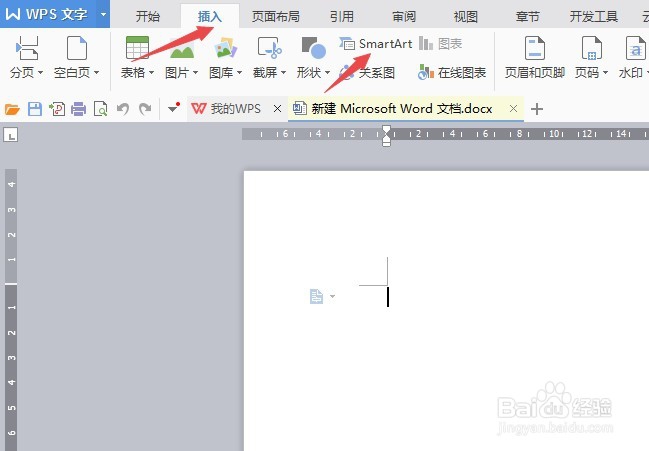Click the 水印 watermark icon
Image resolution: width=649 pixels, height=451 pixels.
coord(635,48)
